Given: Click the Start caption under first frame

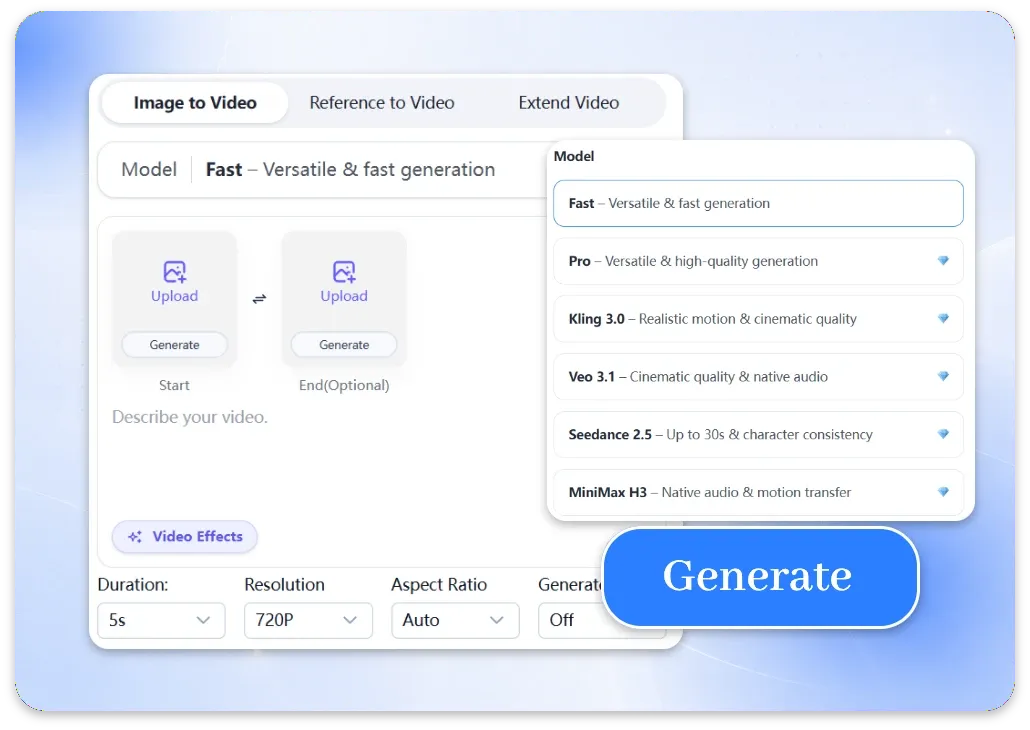Looking at the screenshot, I should point(174,386).
